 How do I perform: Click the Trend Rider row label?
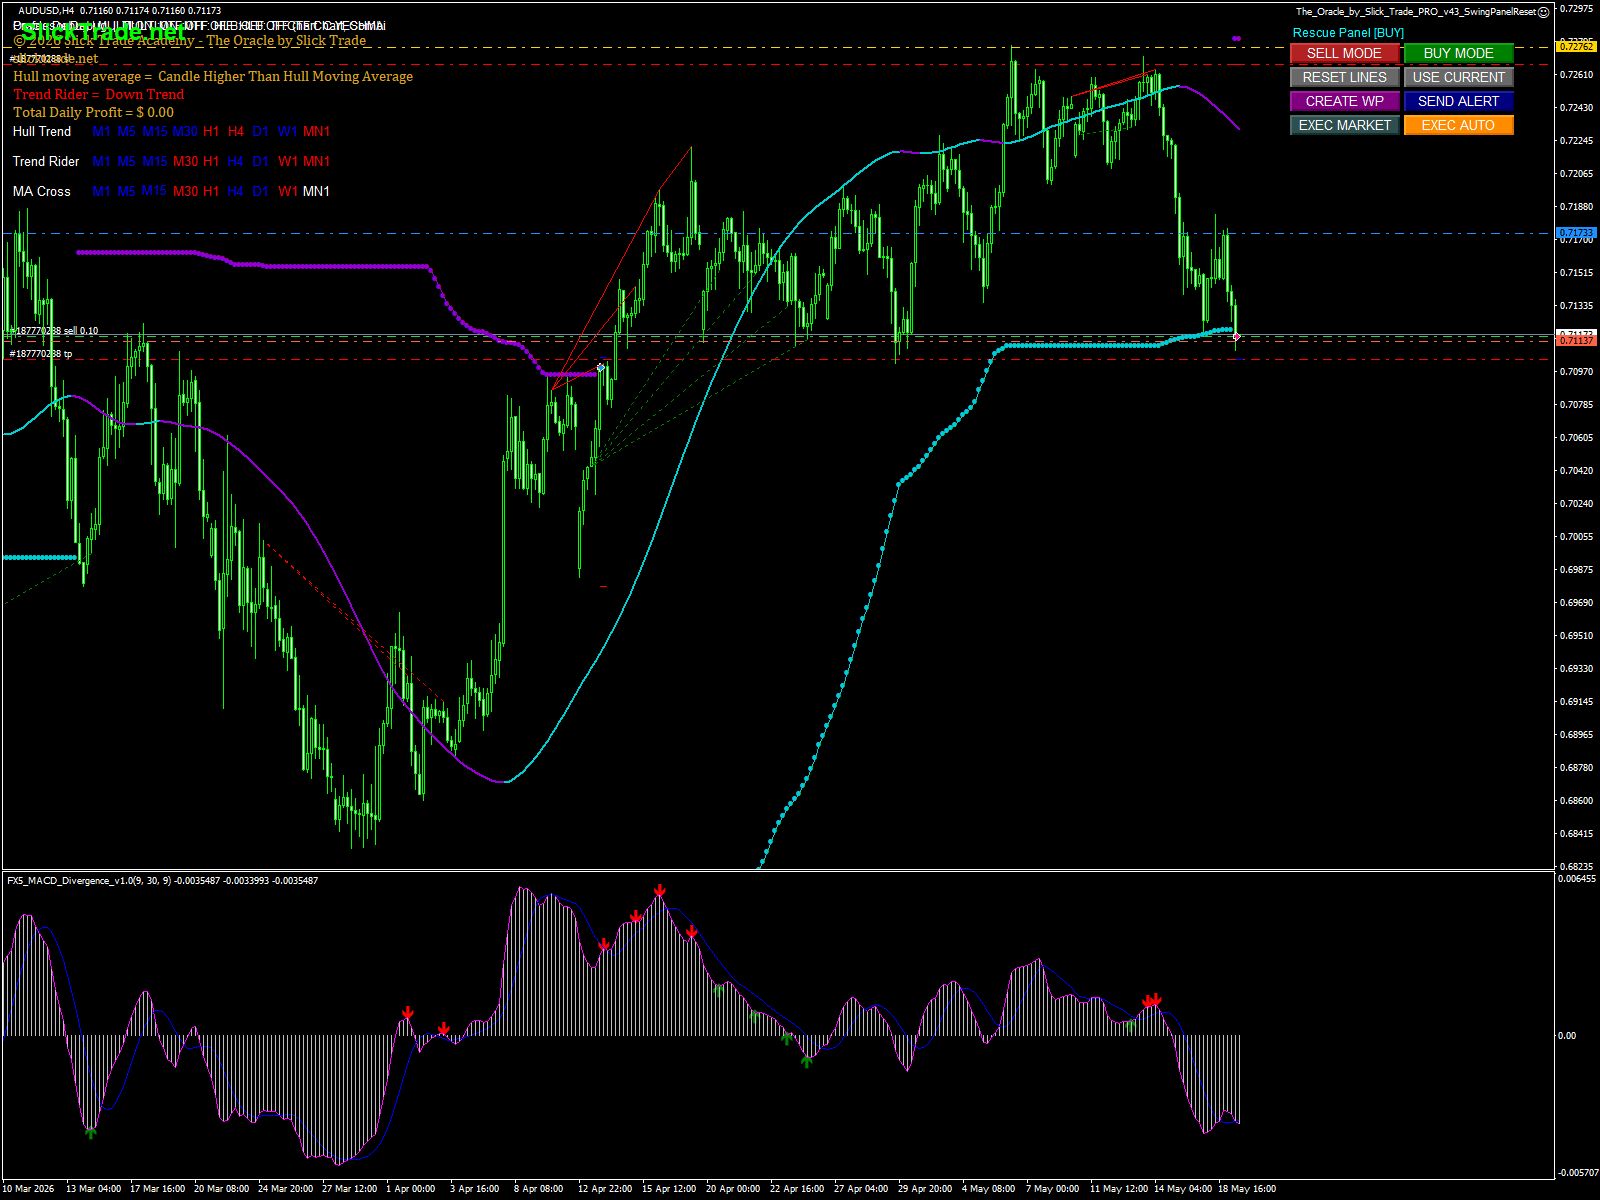pyautogui.click(x=46, y=161)
